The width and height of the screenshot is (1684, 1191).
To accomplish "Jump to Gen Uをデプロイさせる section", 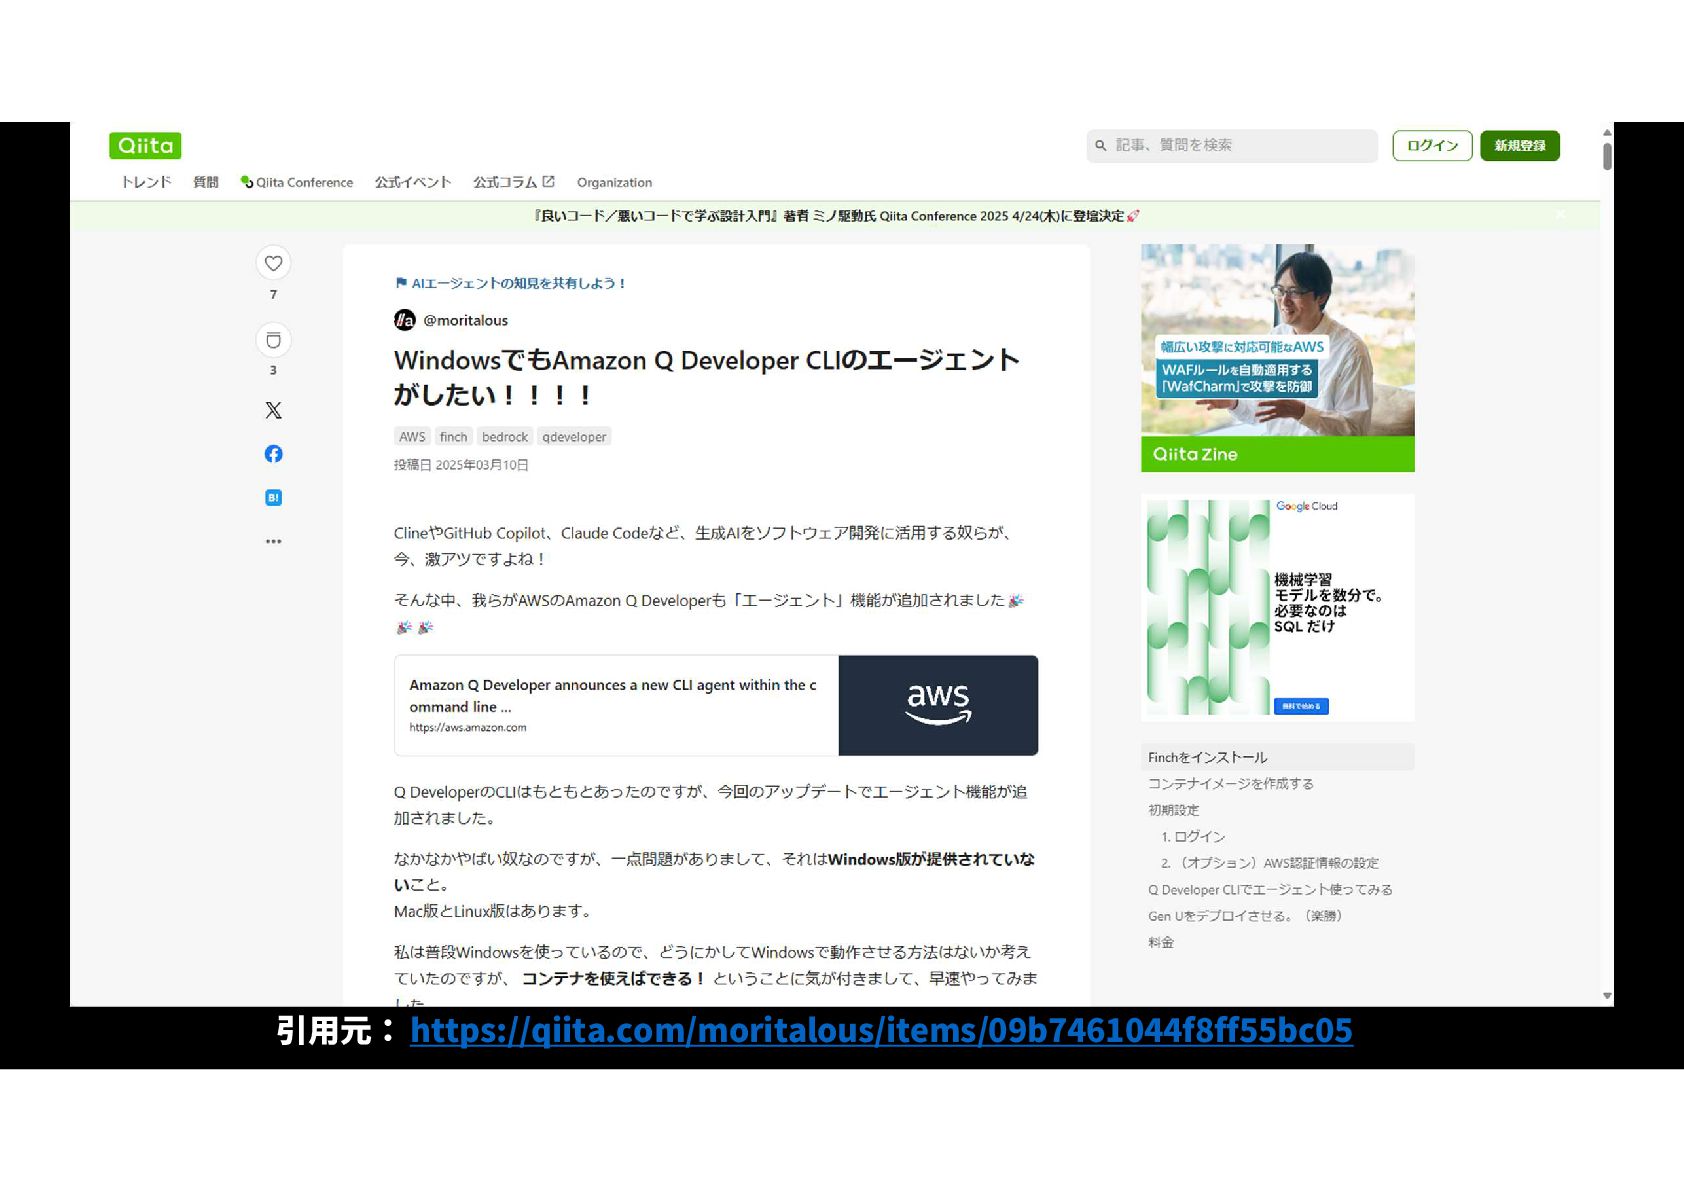I will [x=1245, y=915].
